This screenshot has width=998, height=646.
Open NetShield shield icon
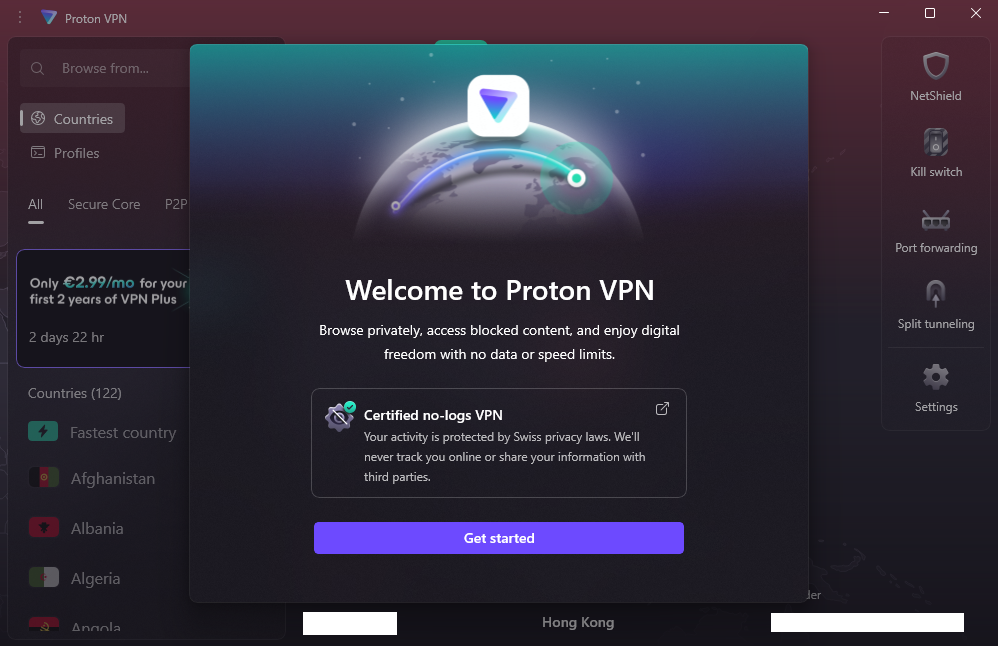(x=936, y=66)
